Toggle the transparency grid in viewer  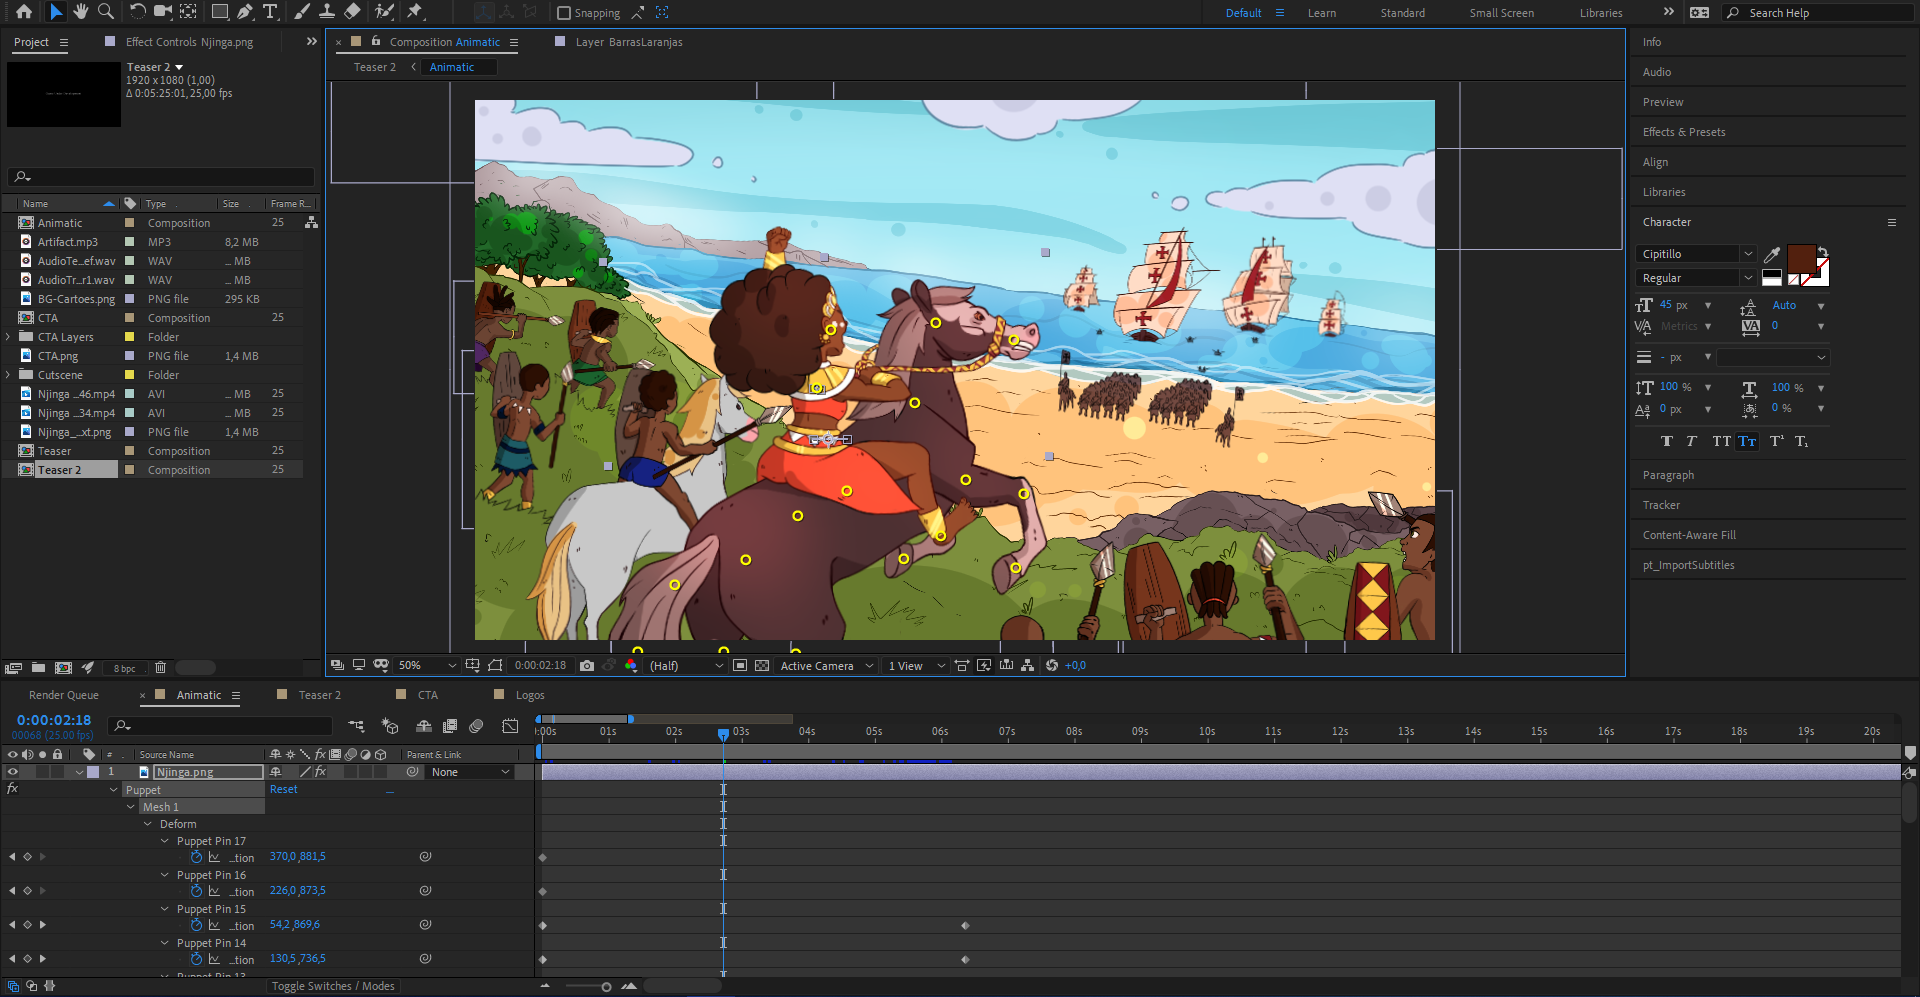[x=762, y=665]
